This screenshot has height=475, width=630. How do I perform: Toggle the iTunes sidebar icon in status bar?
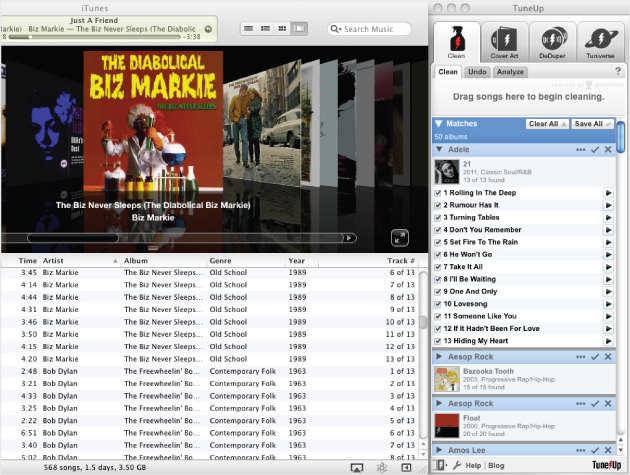(406, 467)
